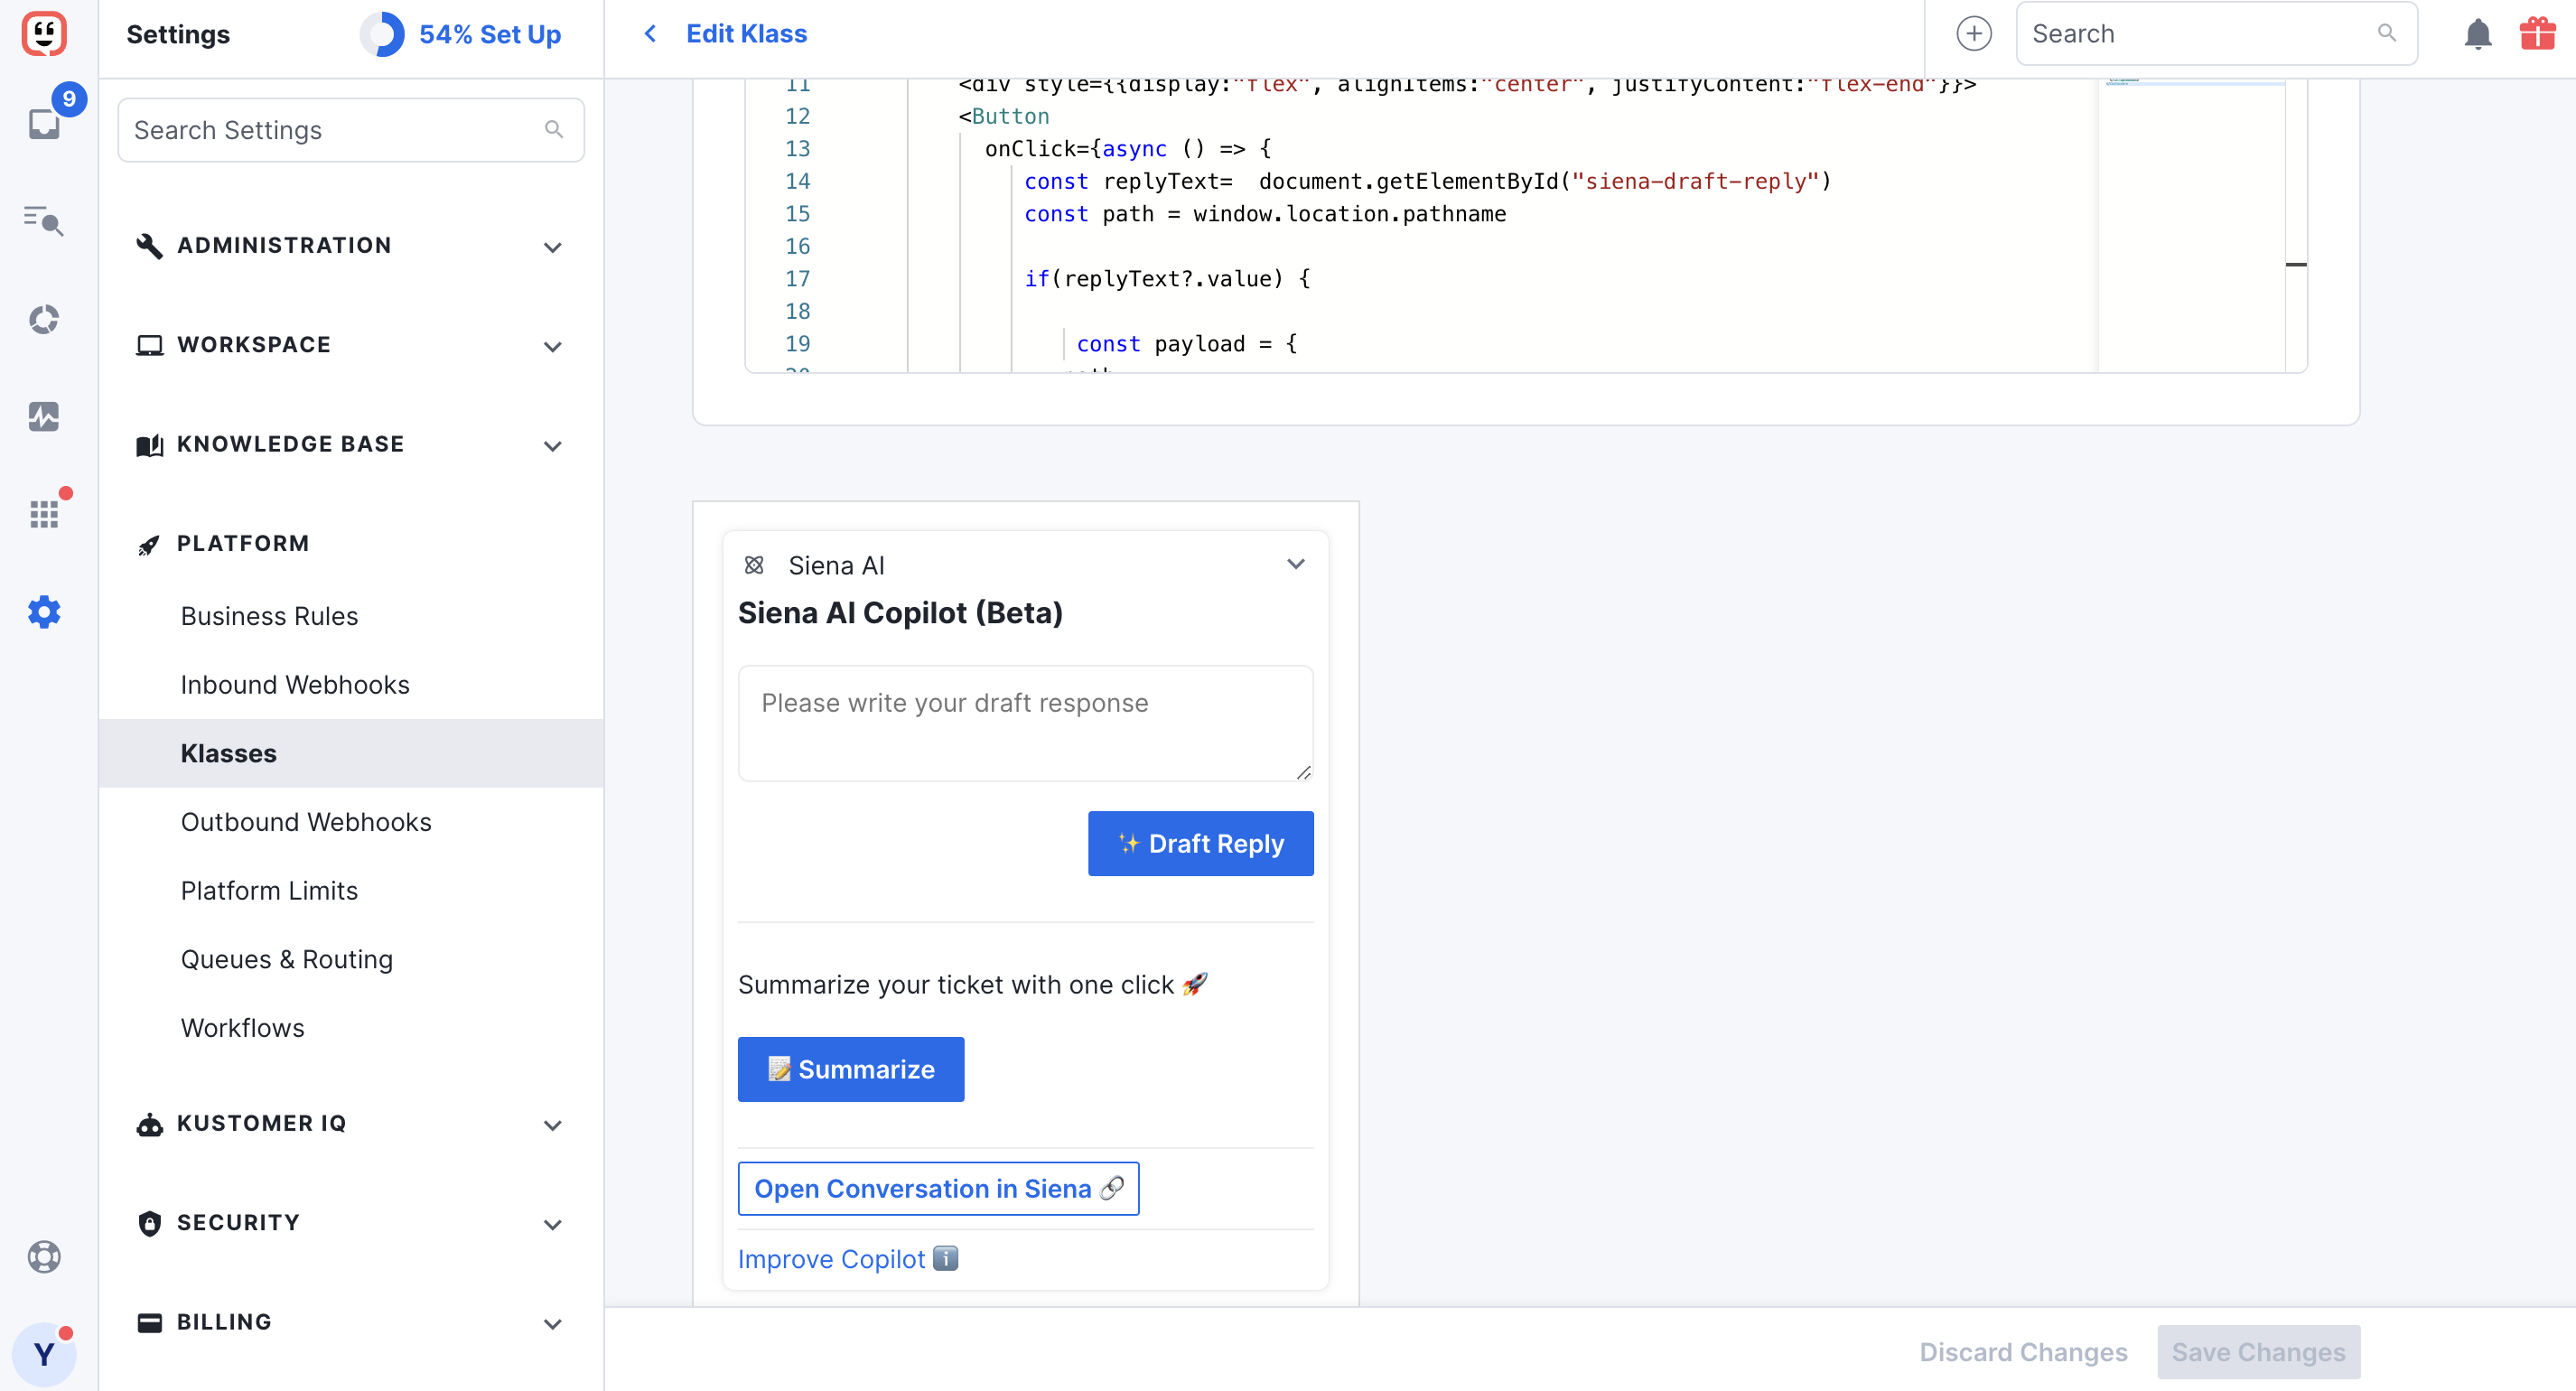
Task: Expand the Billing section chevron
Action: pyautogui.click(x=552, y=1324)
